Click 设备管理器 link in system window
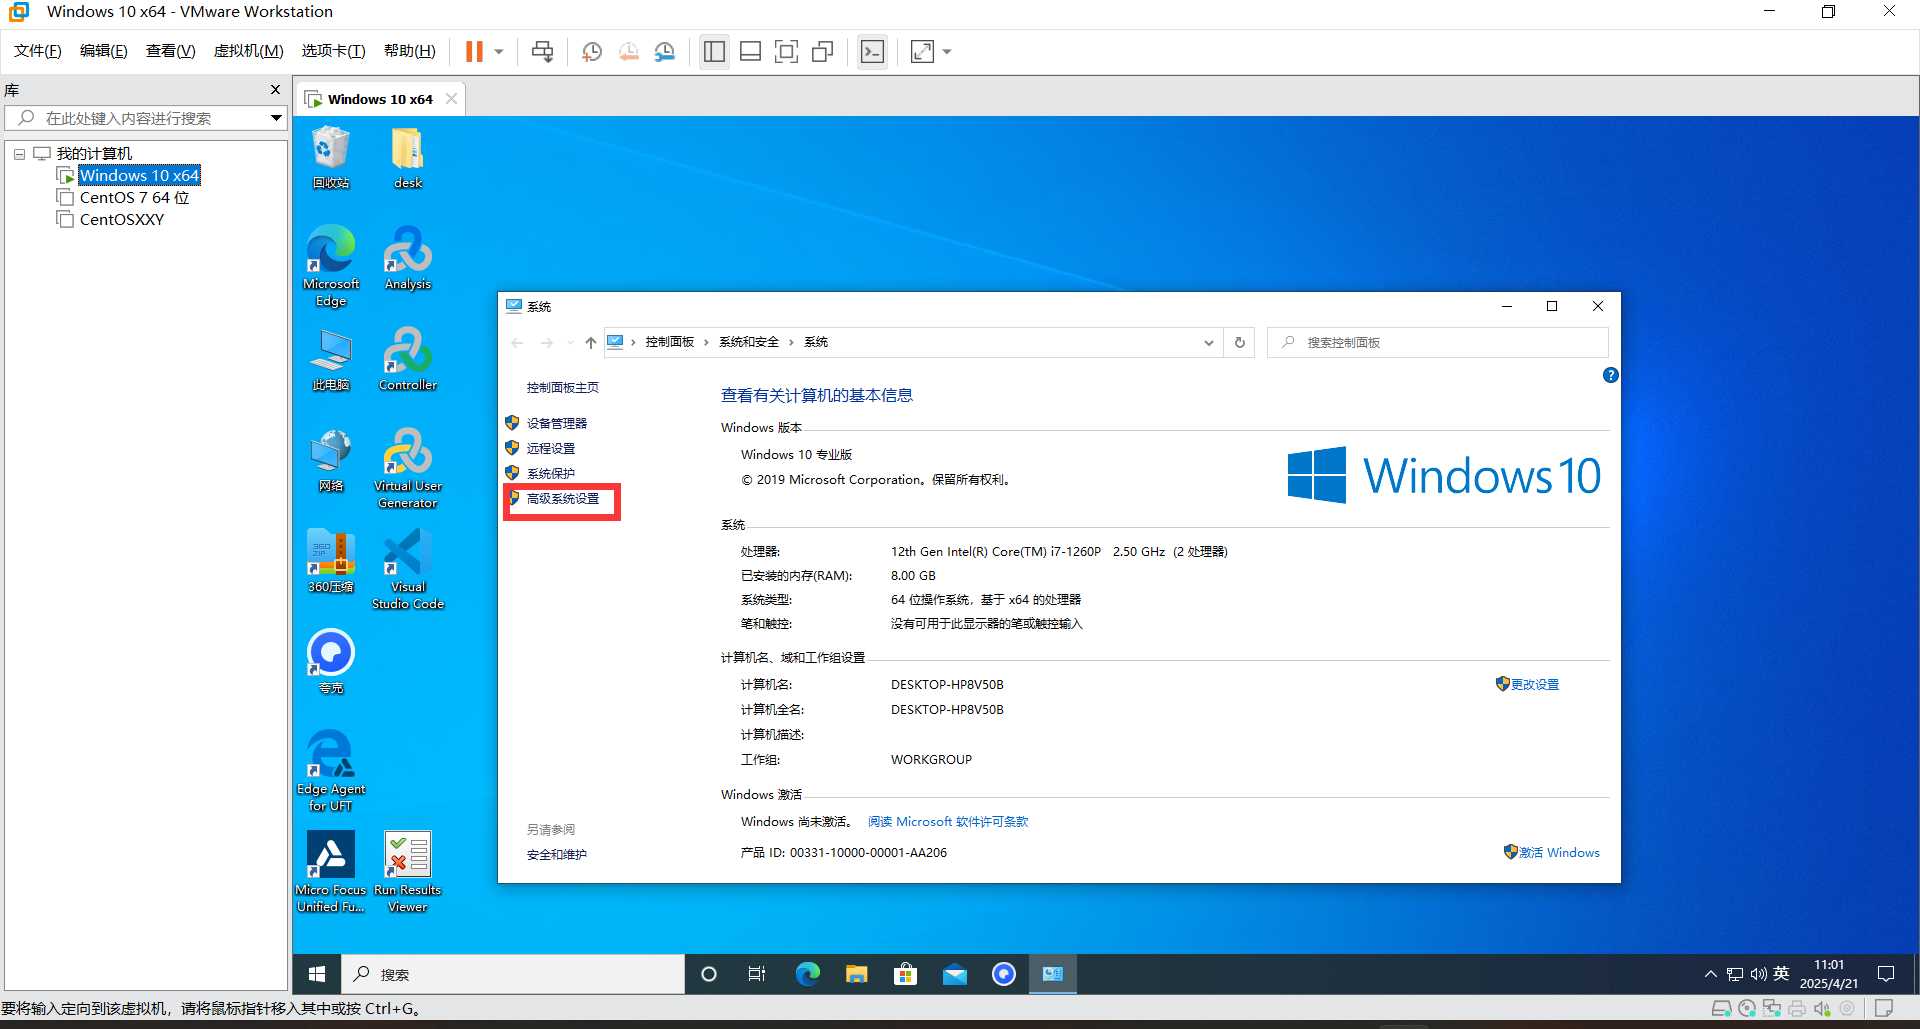 pyautogui.click(x=556, y=424)
